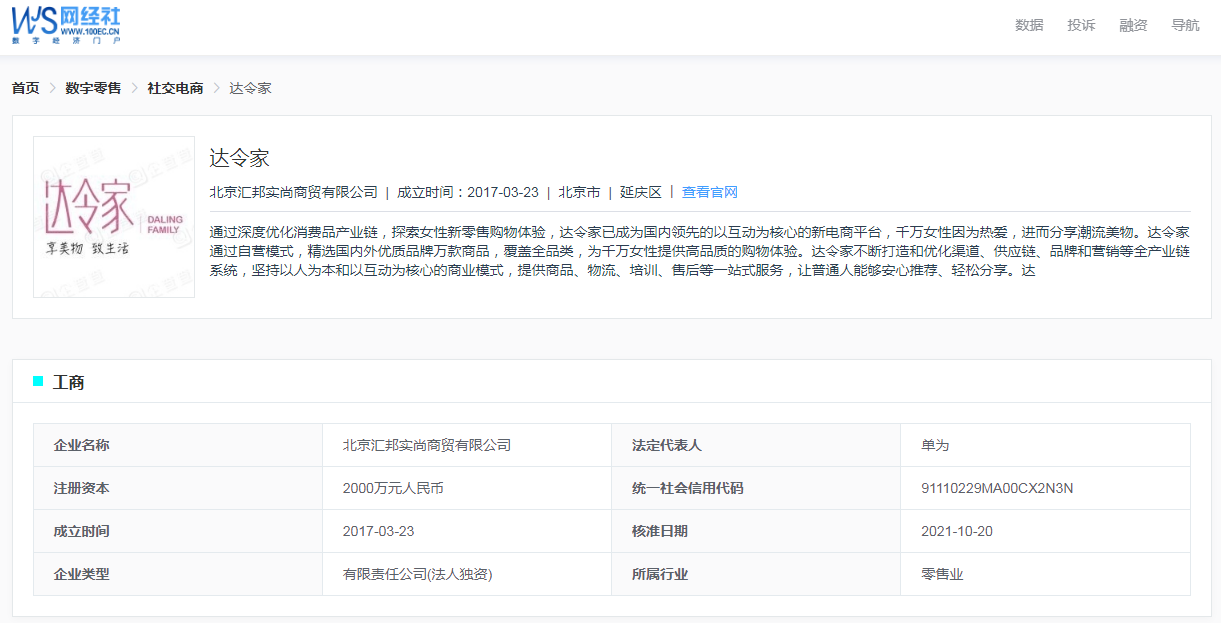The height and width of the screenshot is (623, 1221).
Task: Open the 投诉 menu item
Action: click(x=1081, y=25)
